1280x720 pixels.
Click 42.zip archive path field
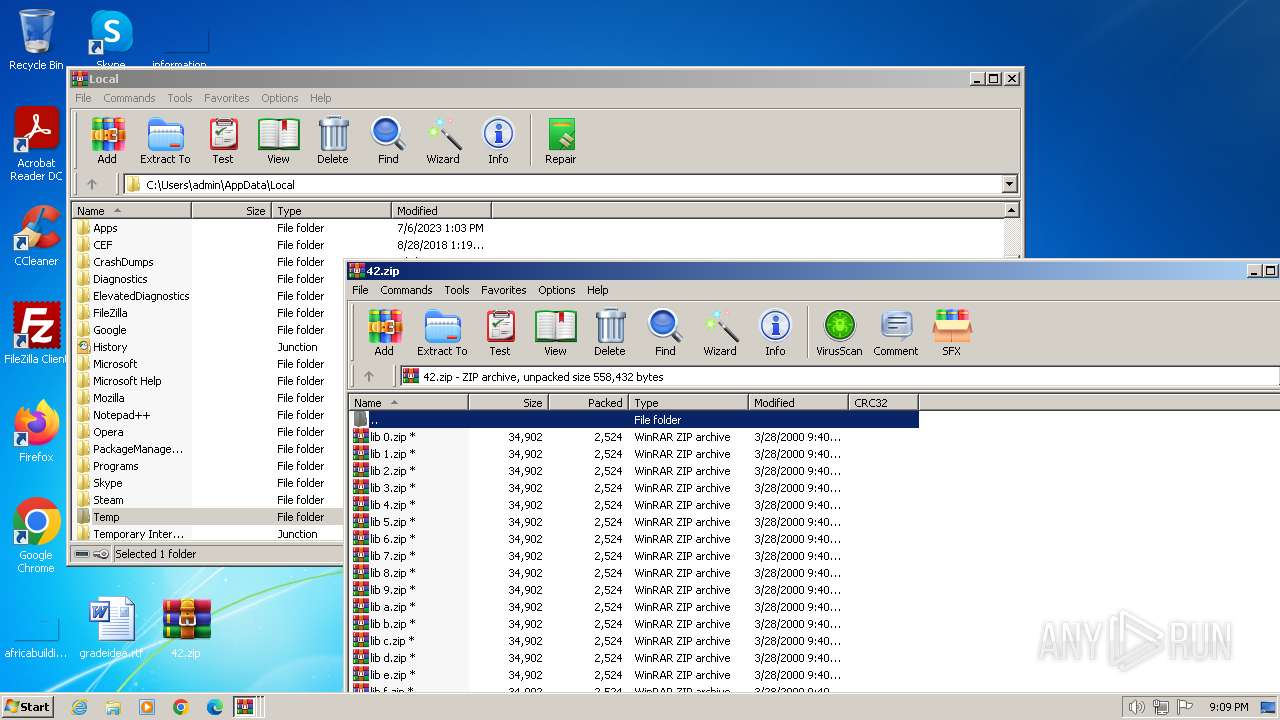tap(838, 376)
